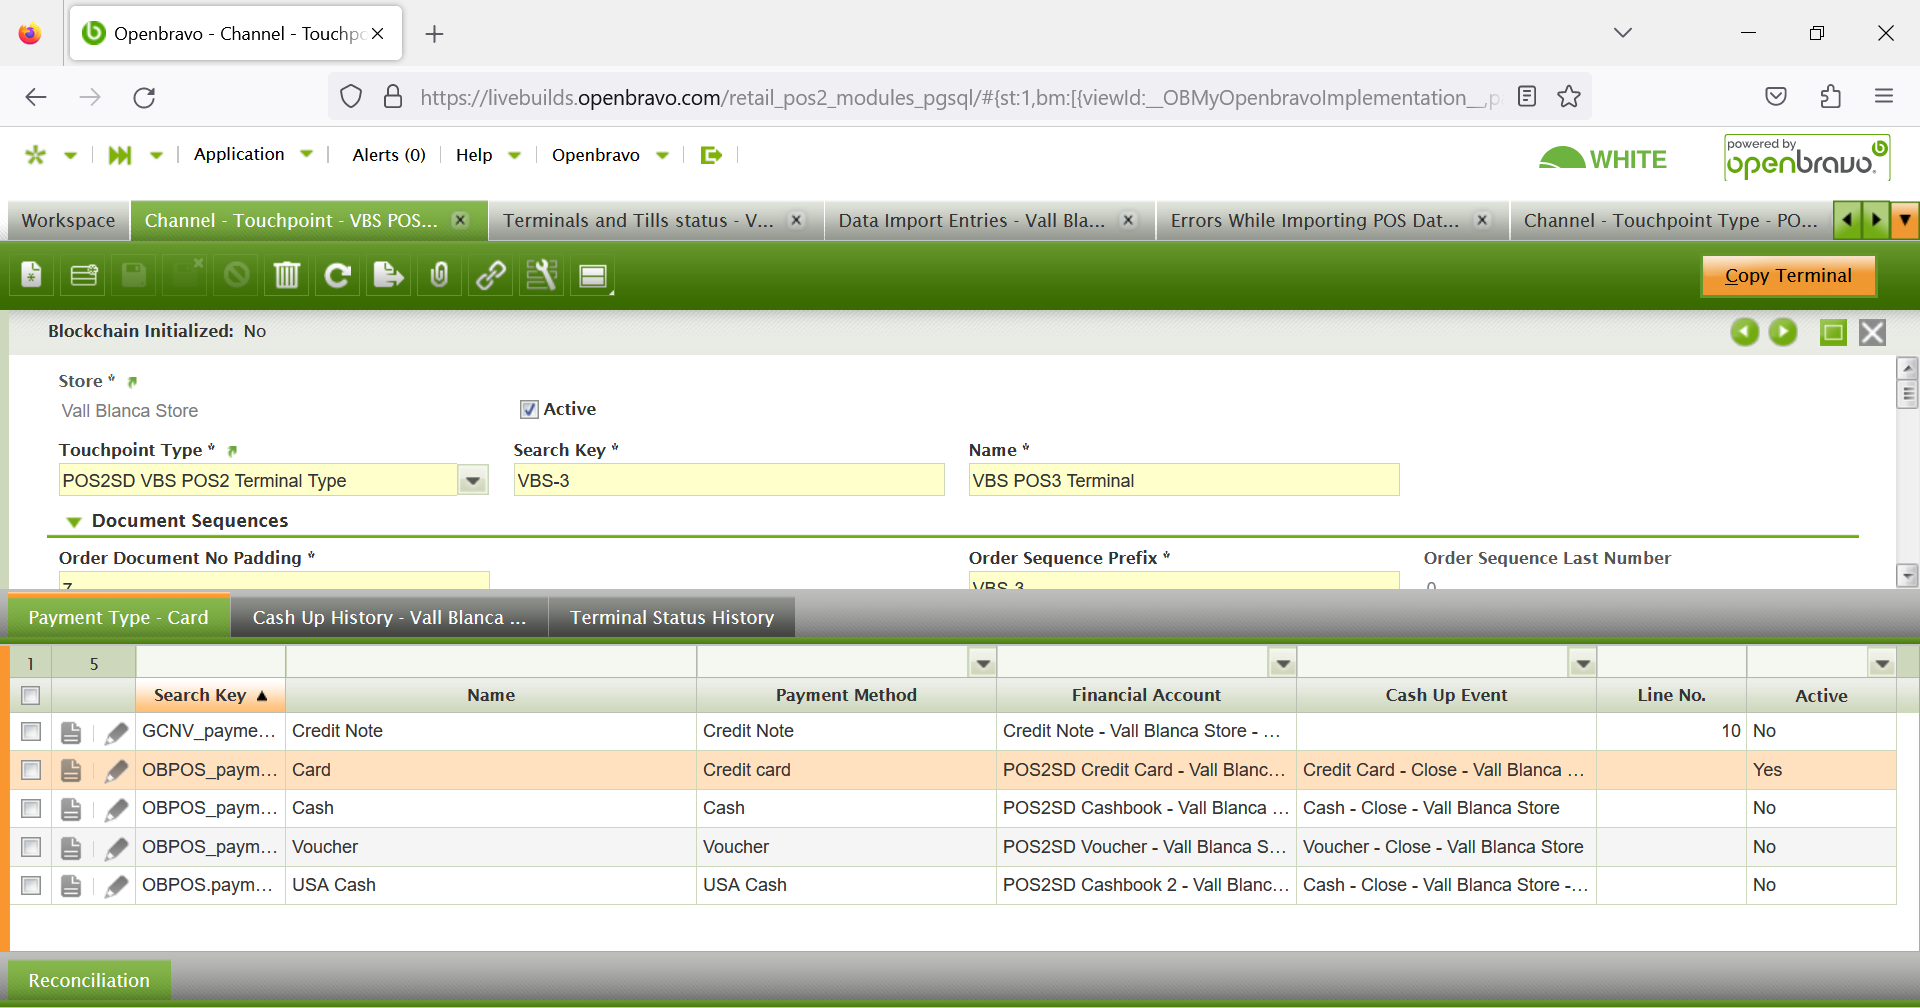Screen dimensions: 1920x1008
Task: Go to previous record with green arrow
Action: 1745,332
